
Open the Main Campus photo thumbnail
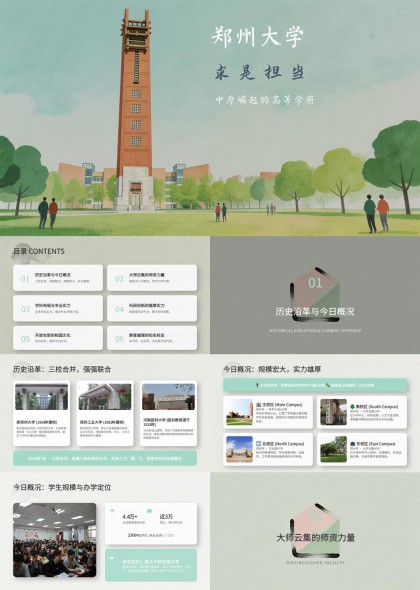[x=239, y=412]
